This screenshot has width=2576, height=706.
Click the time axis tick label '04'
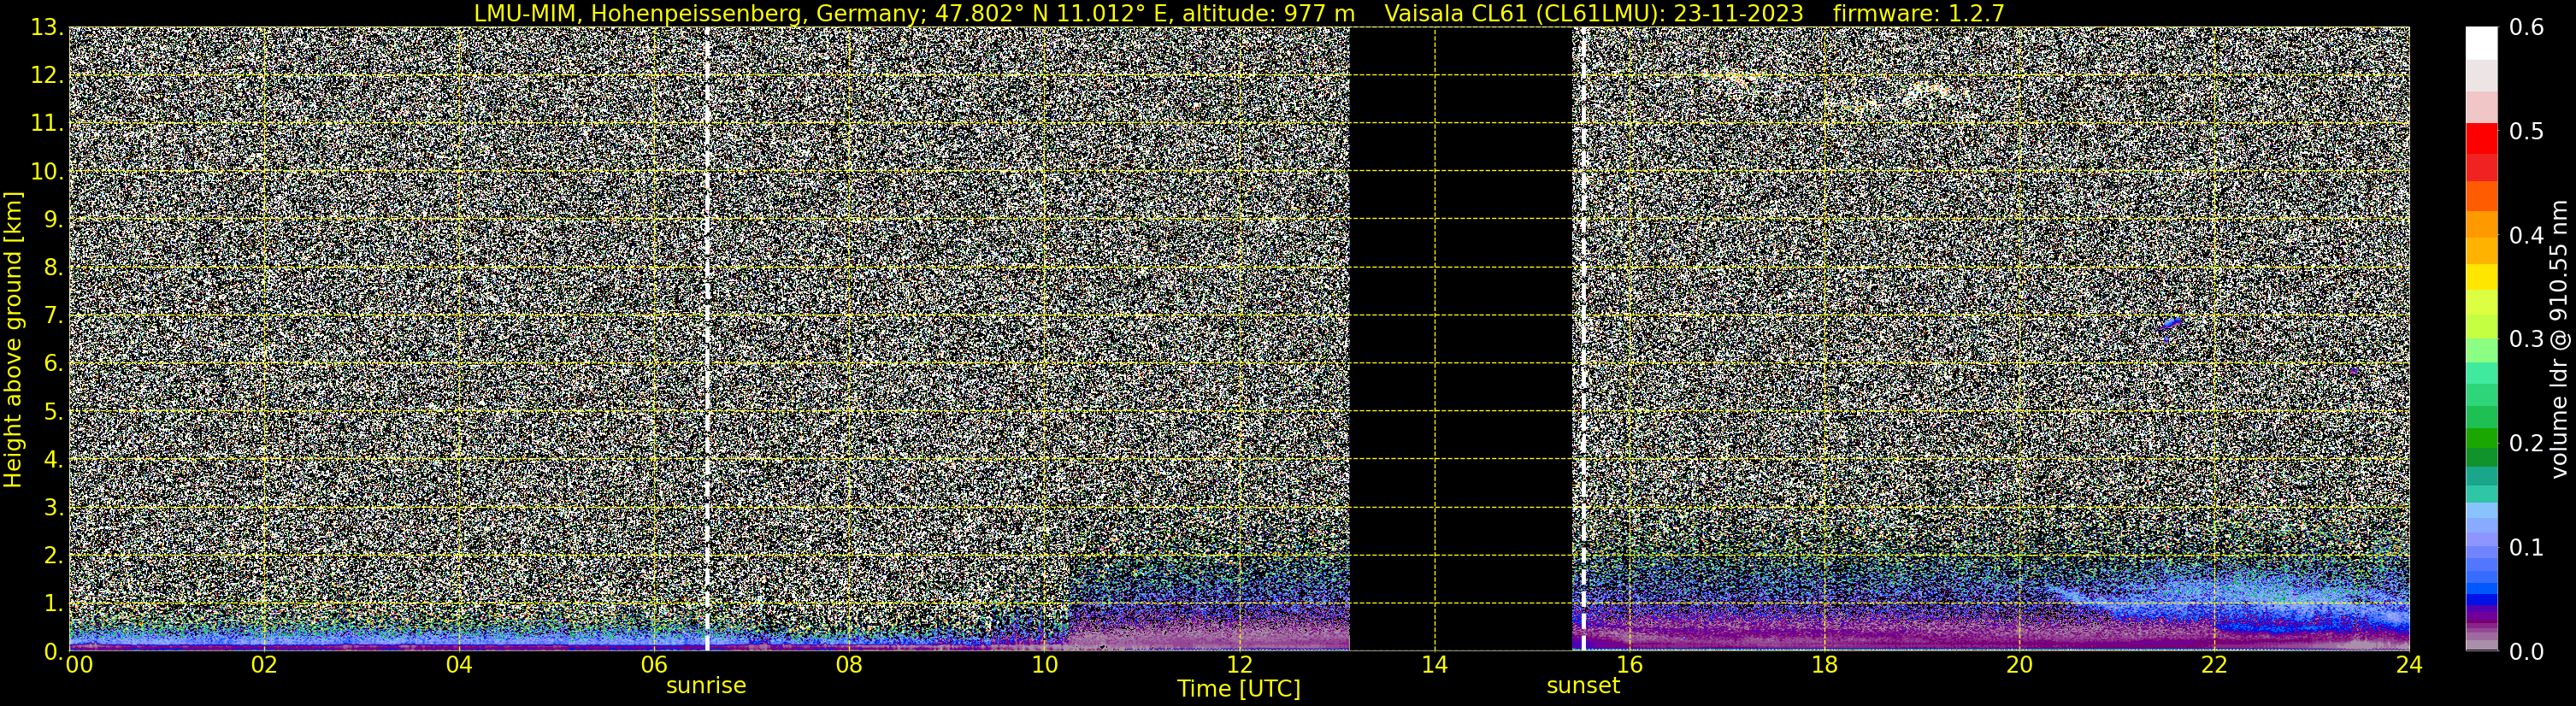[x=458, y=665]
